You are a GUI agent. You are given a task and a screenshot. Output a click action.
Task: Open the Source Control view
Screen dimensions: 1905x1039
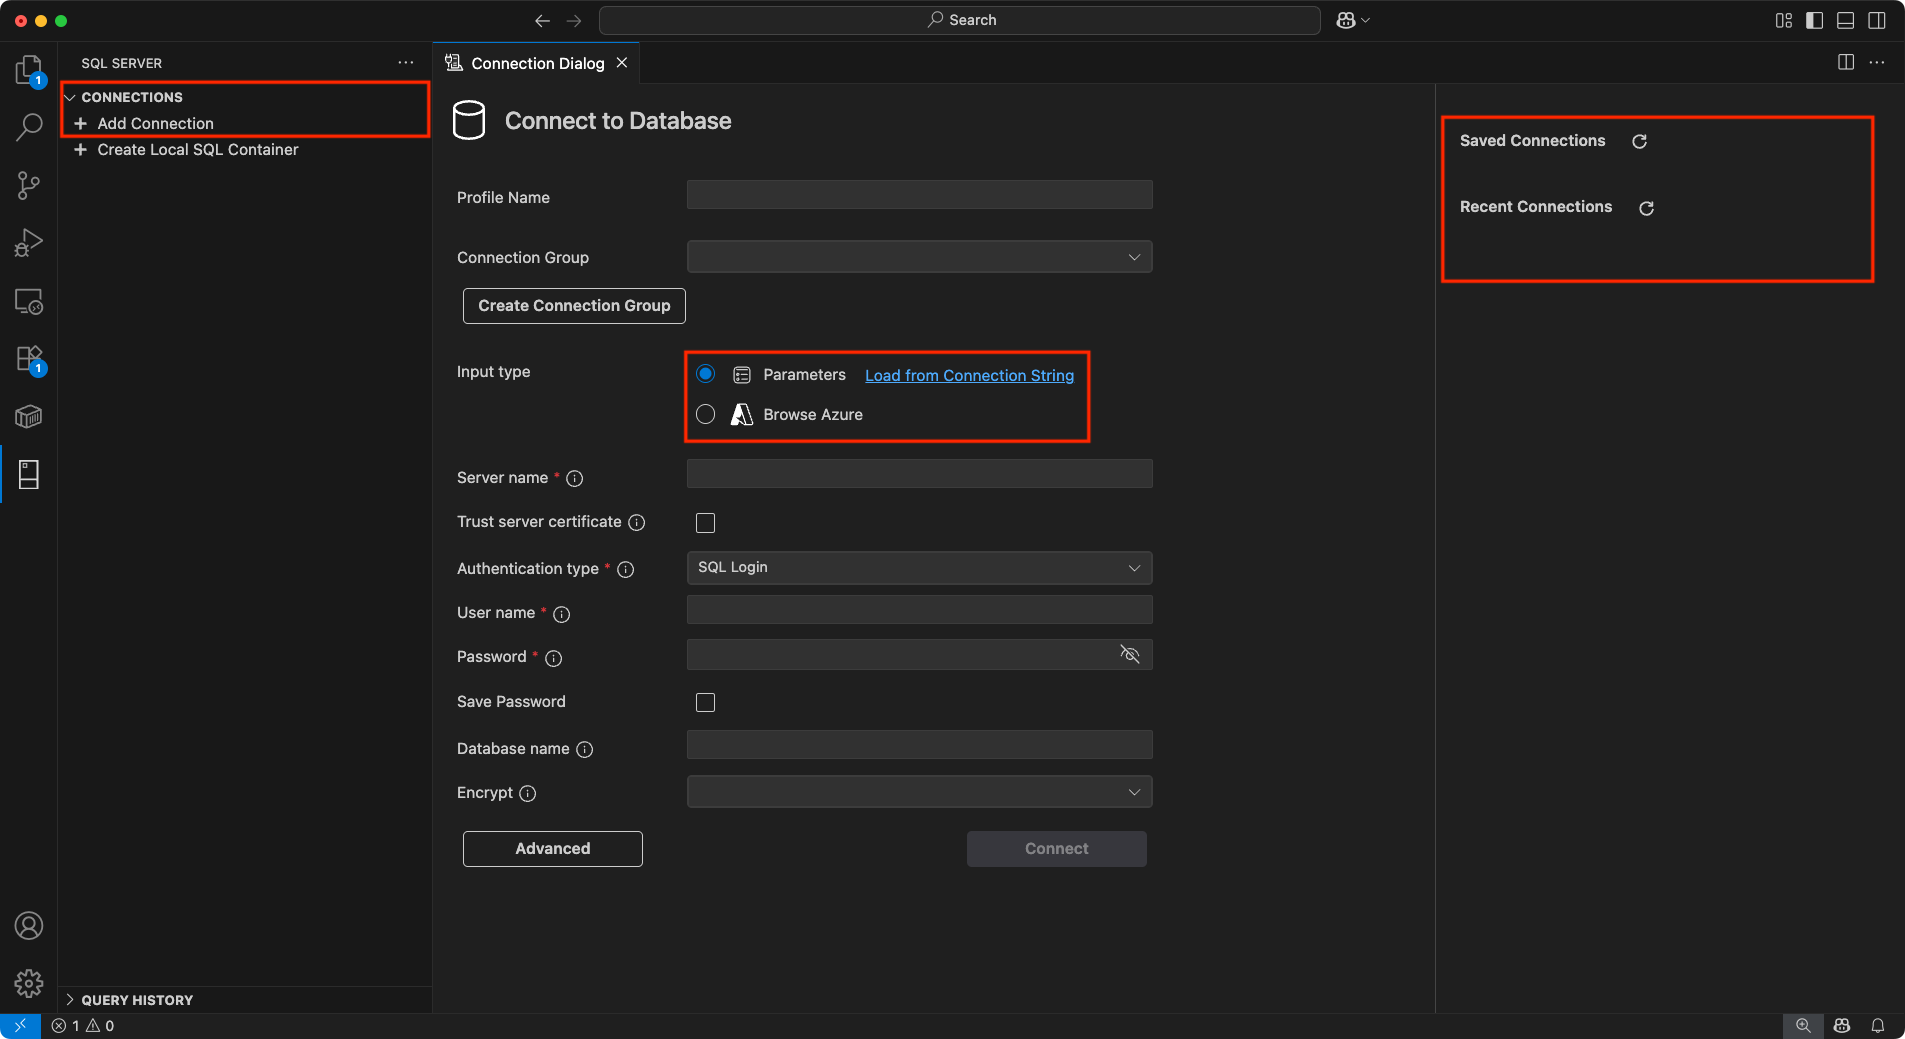tap(29, 185)
